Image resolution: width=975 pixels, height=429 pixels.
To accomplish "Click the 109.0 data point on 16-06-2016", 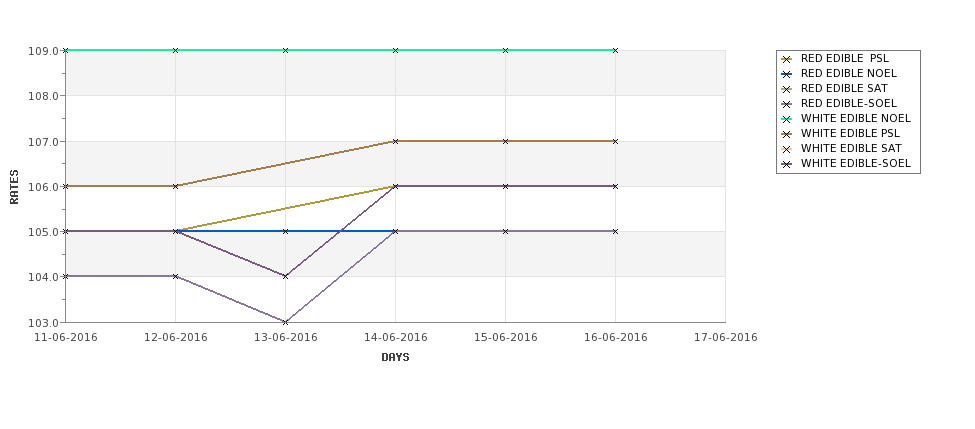I will pyautogui.click(x=615, y=50).
